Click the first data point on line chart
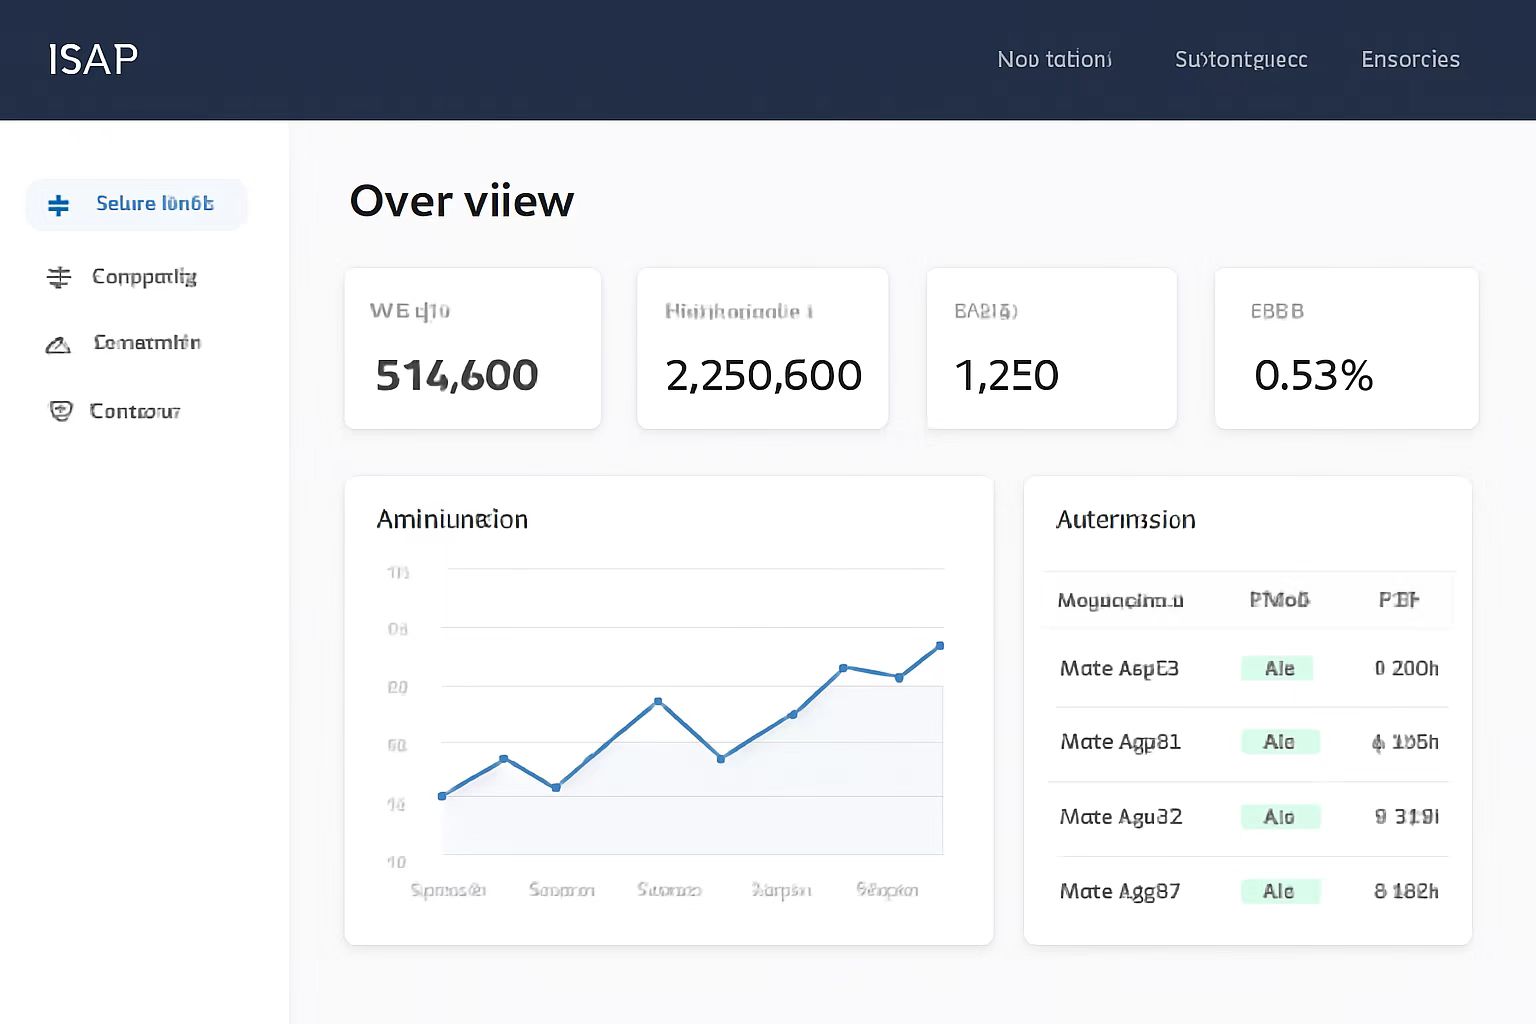Screen dimensions: 1536x1024 [442, 796]
